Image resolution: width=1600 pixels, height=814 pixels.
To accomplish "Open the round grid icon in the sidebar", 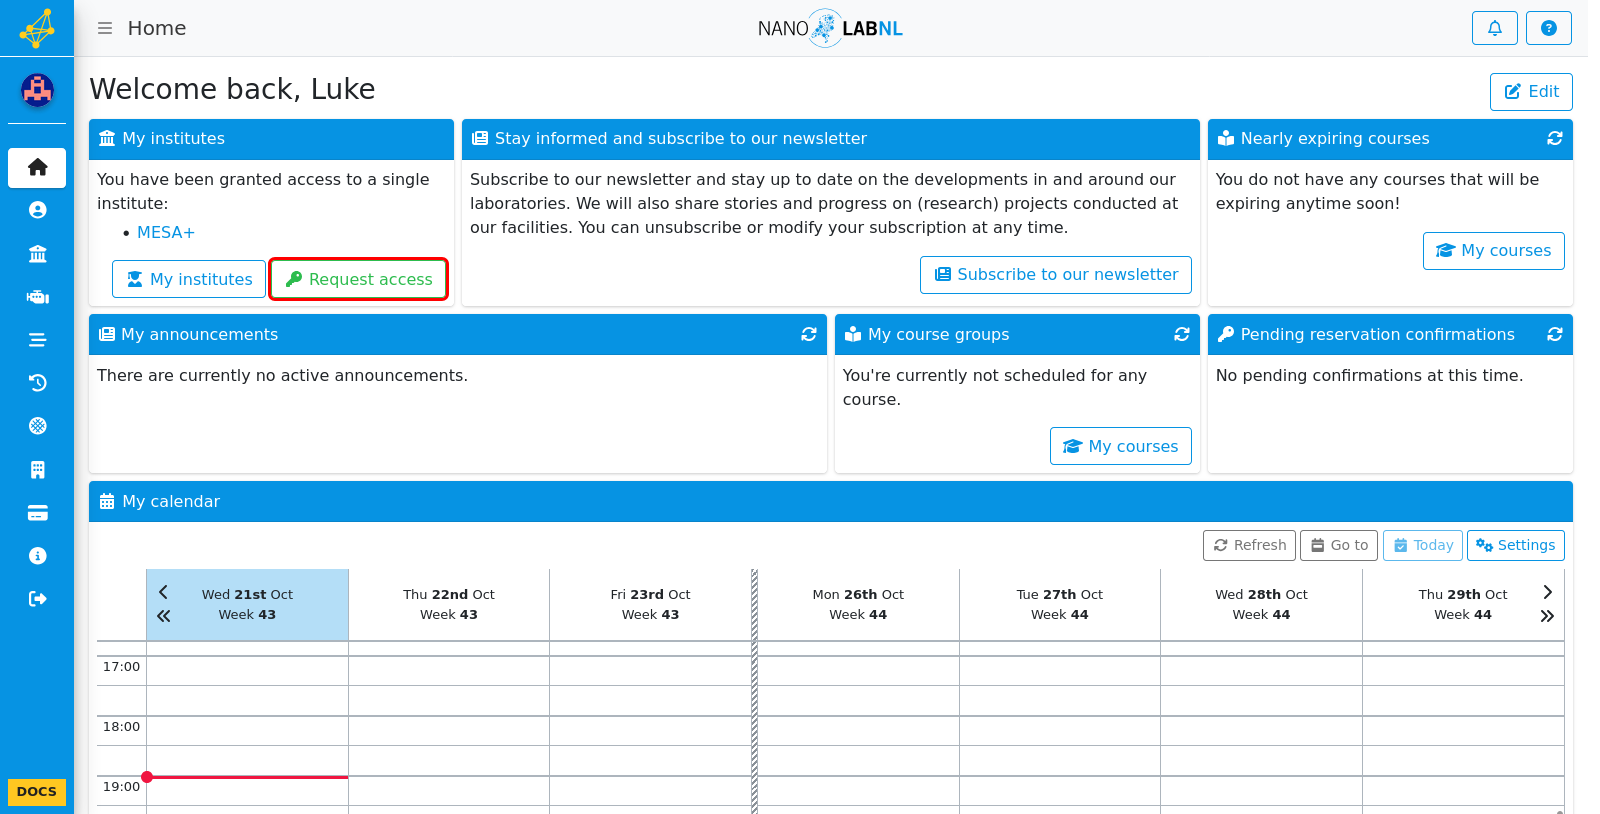I will [x=37, y=426].
